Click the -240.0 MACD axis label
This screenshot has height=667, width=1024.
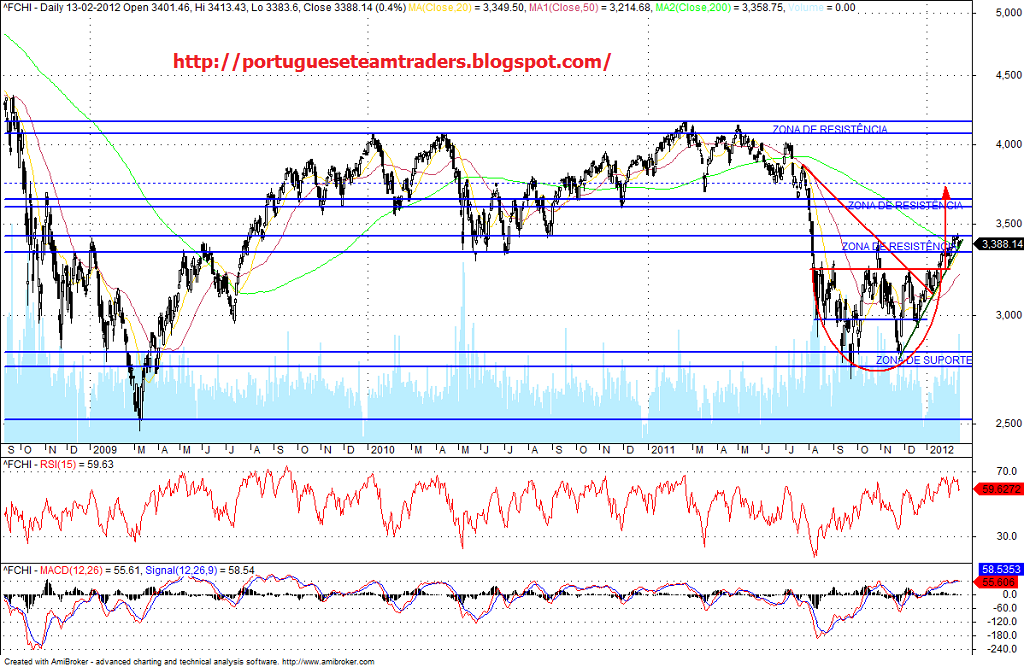pos(1003,649)
